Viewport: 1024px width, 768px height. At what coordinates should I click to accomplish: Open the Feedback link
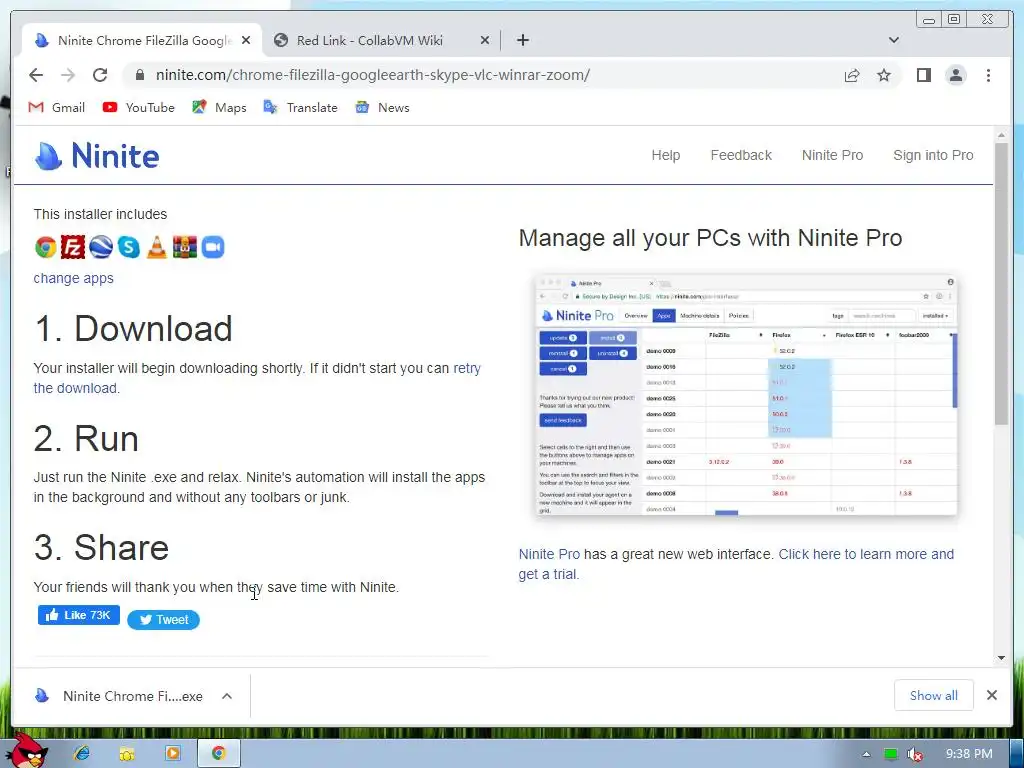(x=741, y=155)
